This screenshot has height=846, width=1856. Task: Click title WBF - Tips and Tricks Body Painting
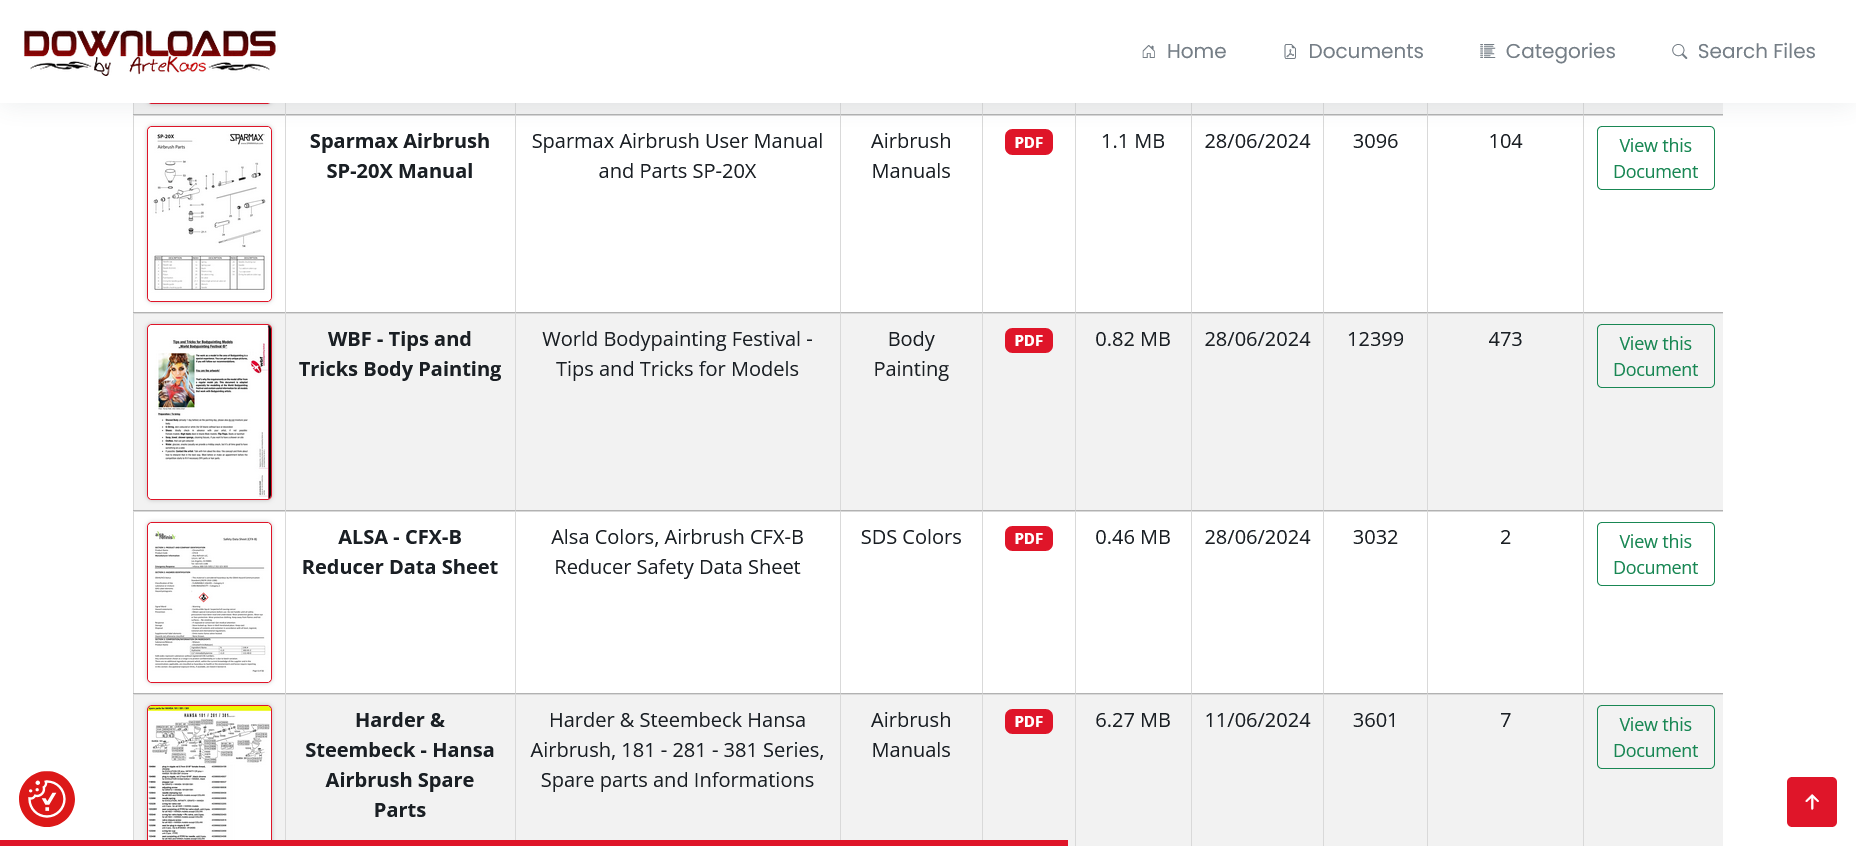coord(400,354)
